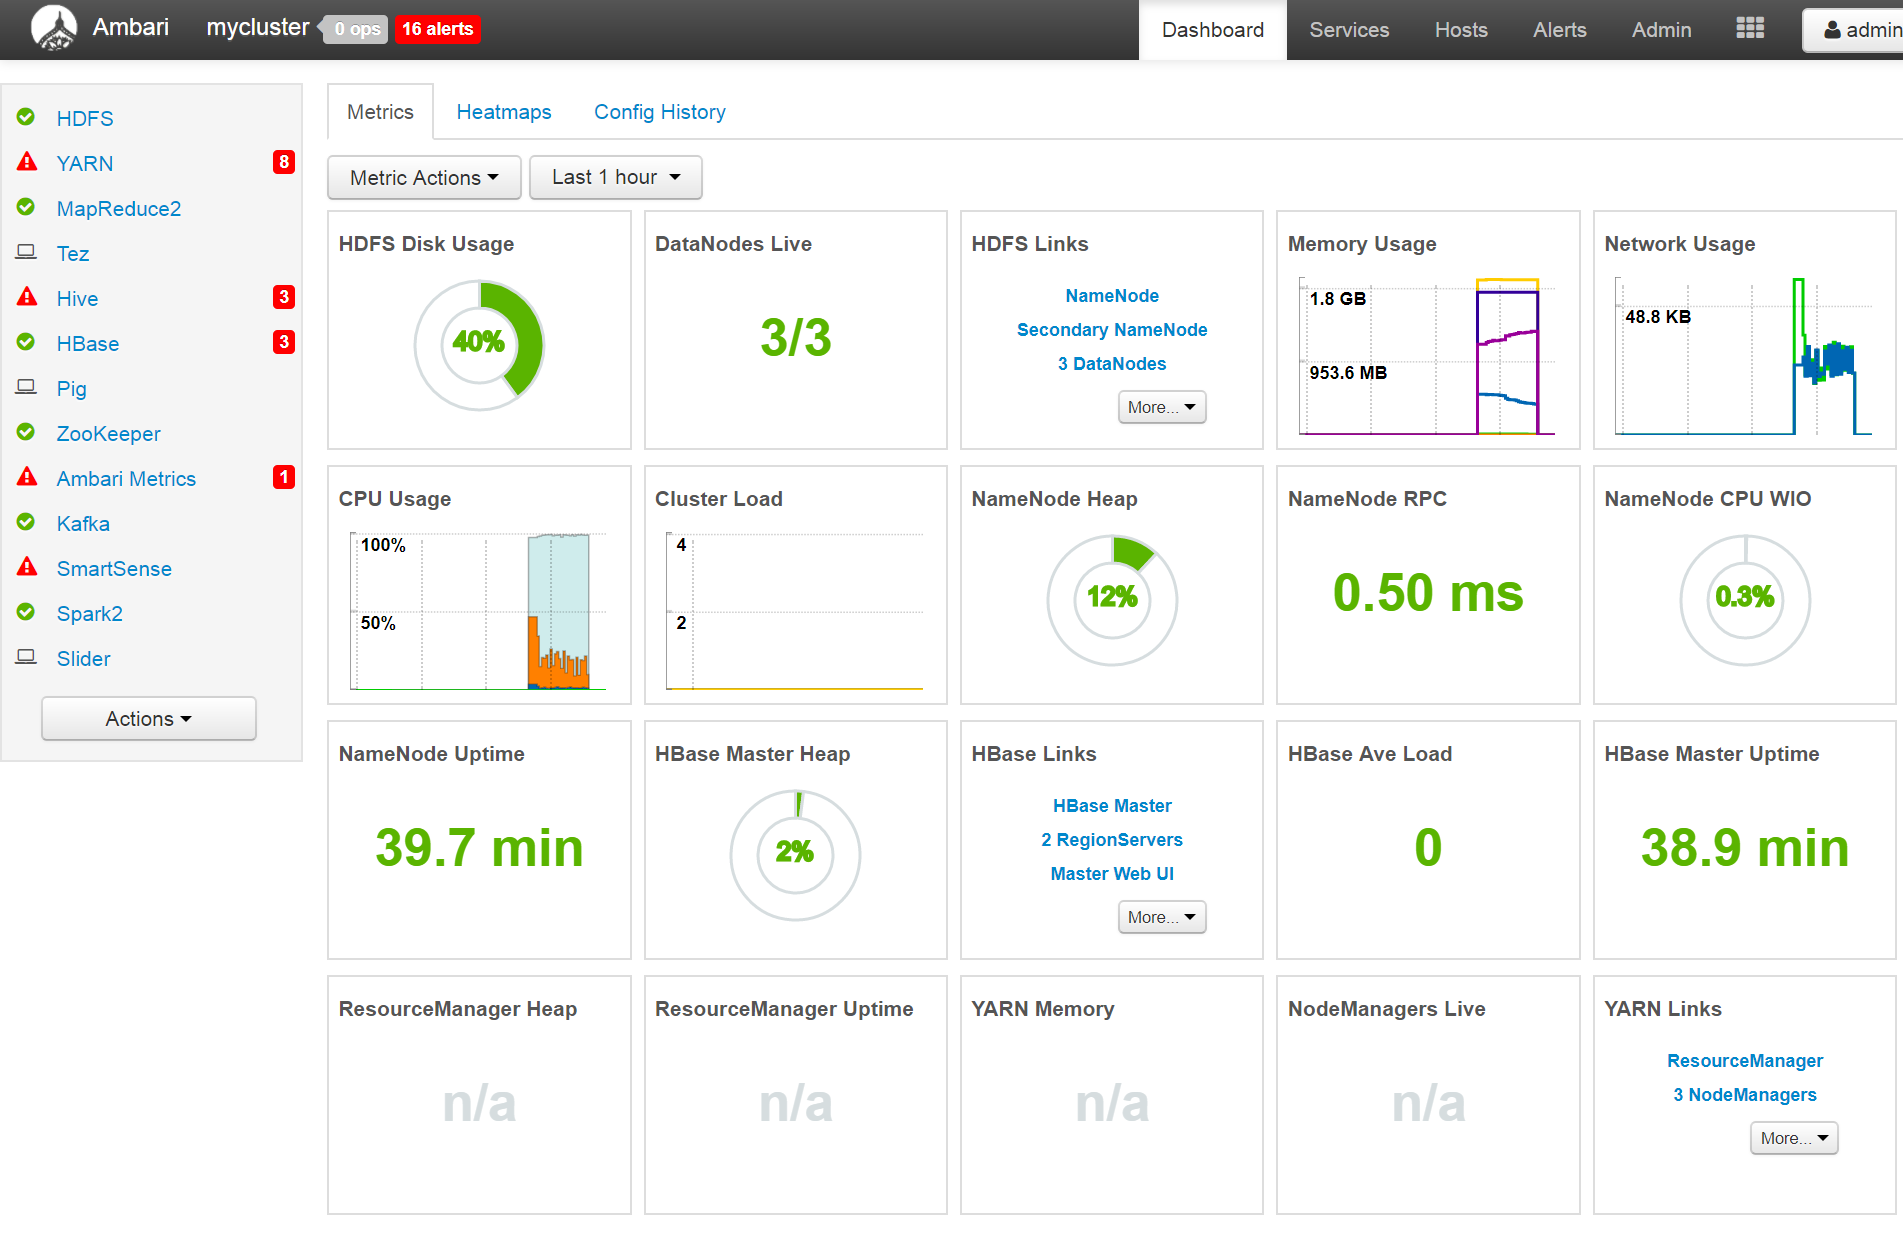Switch to the Heatmaps tab
1903x1237 pixels.
[504, 112]
